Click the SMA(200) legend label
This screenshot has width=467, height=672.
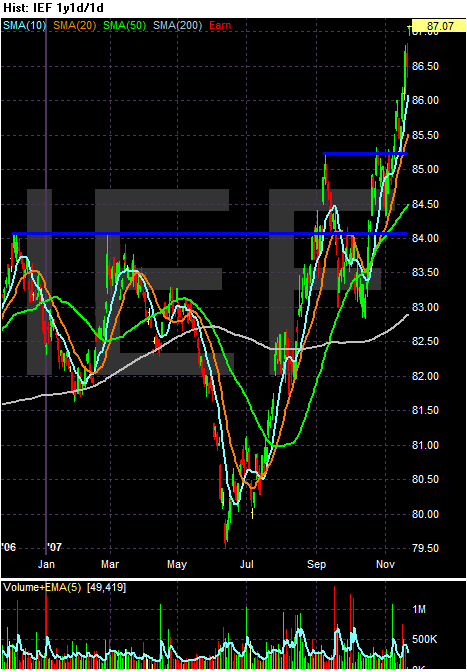[x=177, y=25]
